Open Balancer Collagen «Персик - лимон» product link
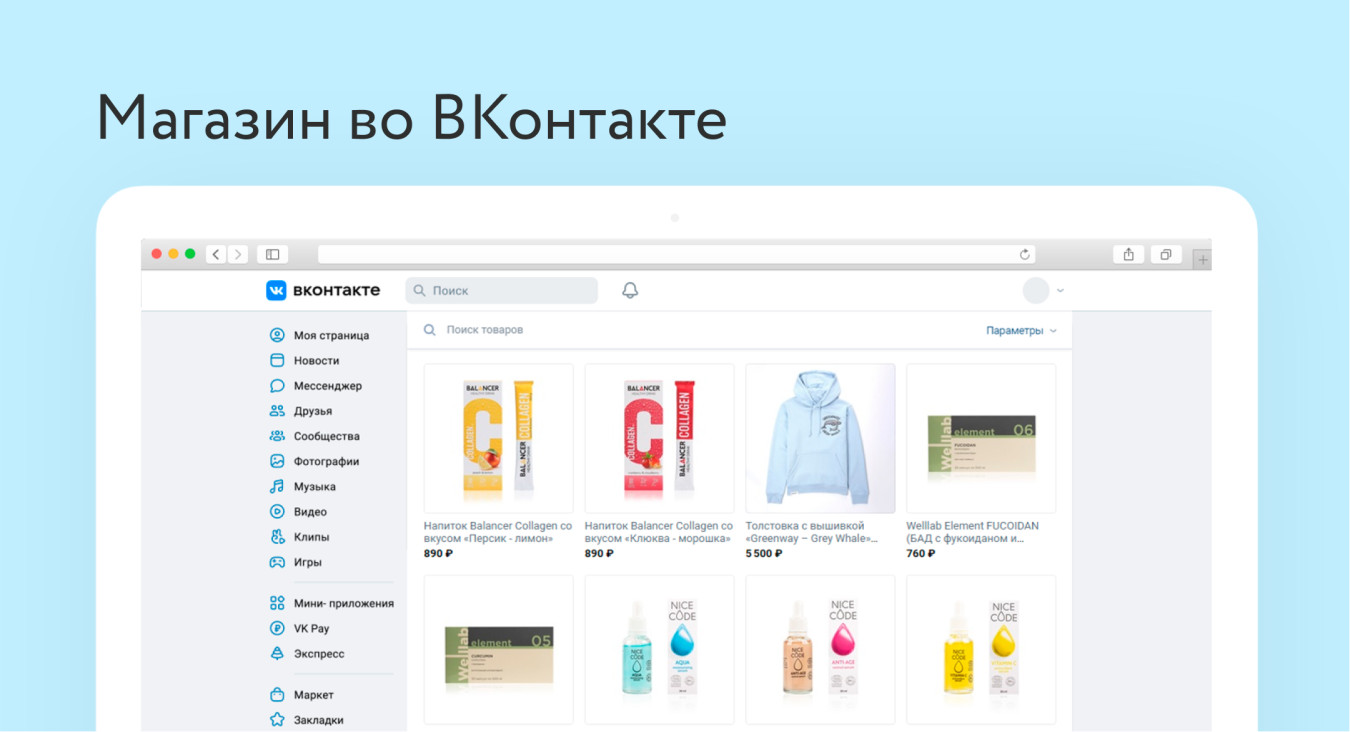 (x=497, y=532)
